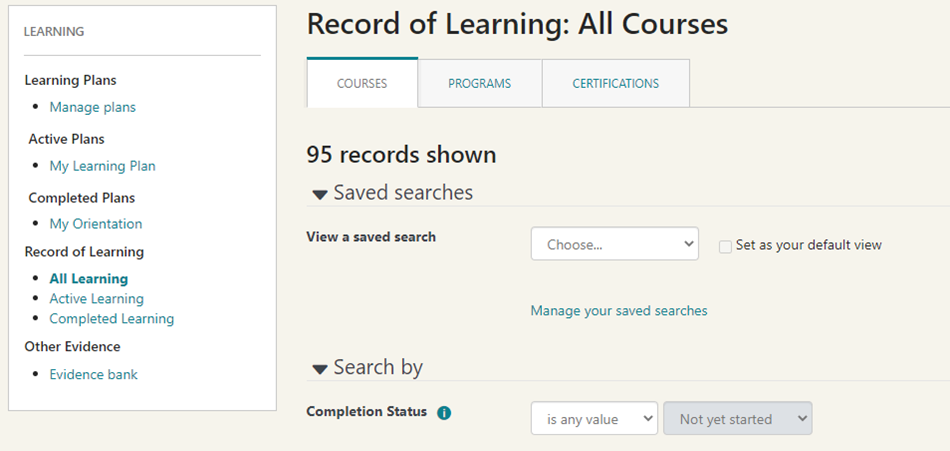
Task: View Active Learning records
Action: [96, 299]
